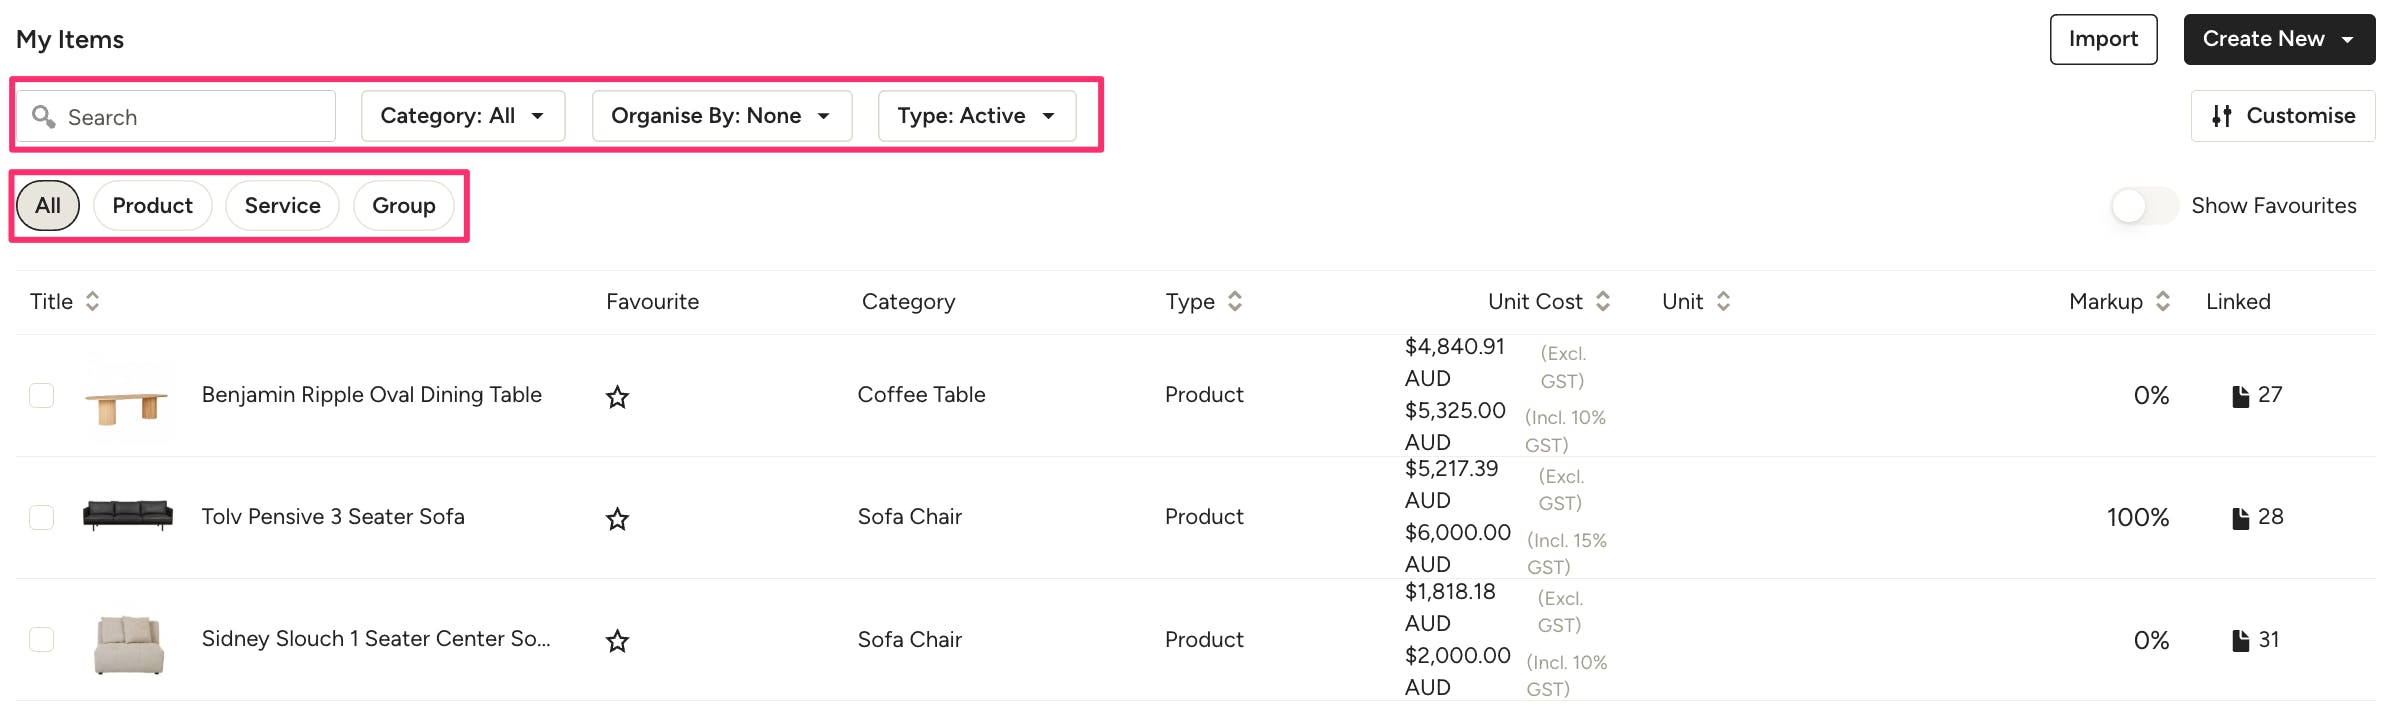The image size is (2392, 708).
Task: Toggle the Show Favourites switch
Action: [2143, 206]
